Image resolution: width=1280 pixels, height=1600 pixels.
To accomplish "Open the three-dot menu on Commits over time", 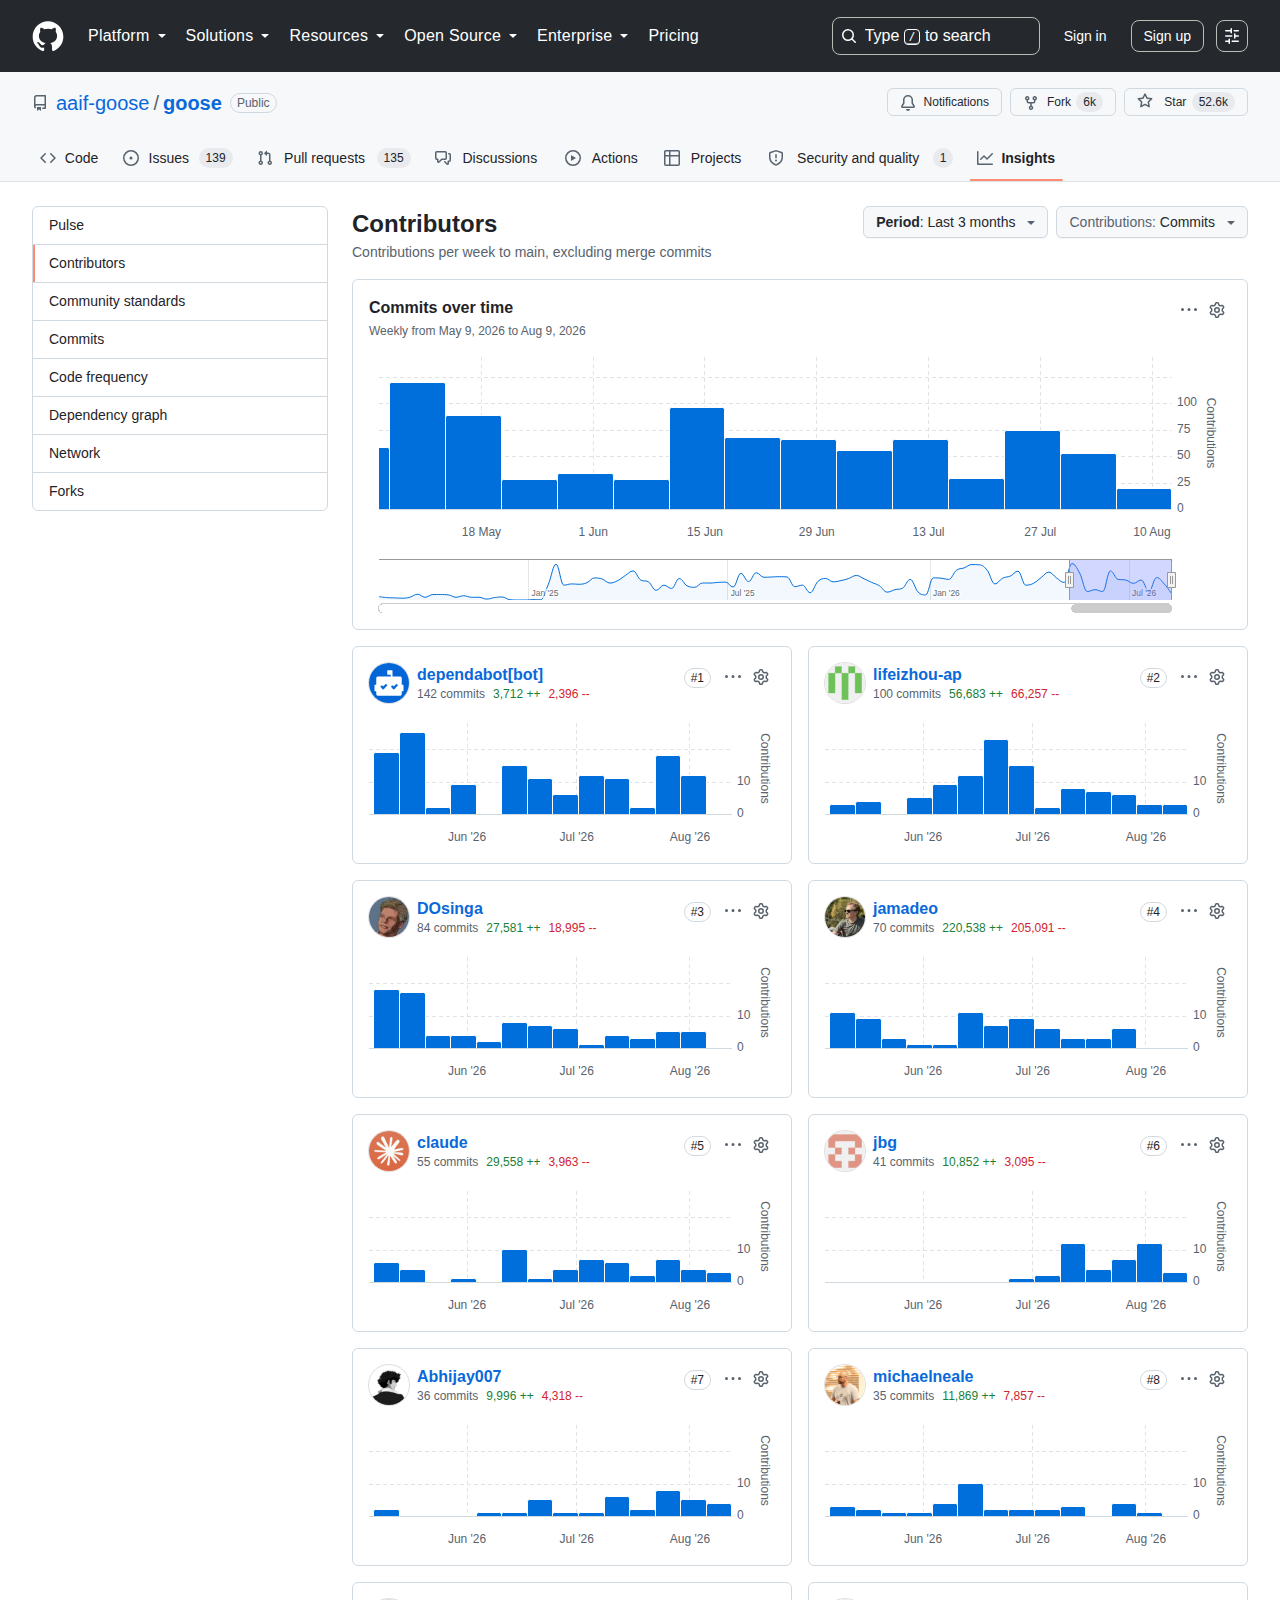I will pos(1189,310).
